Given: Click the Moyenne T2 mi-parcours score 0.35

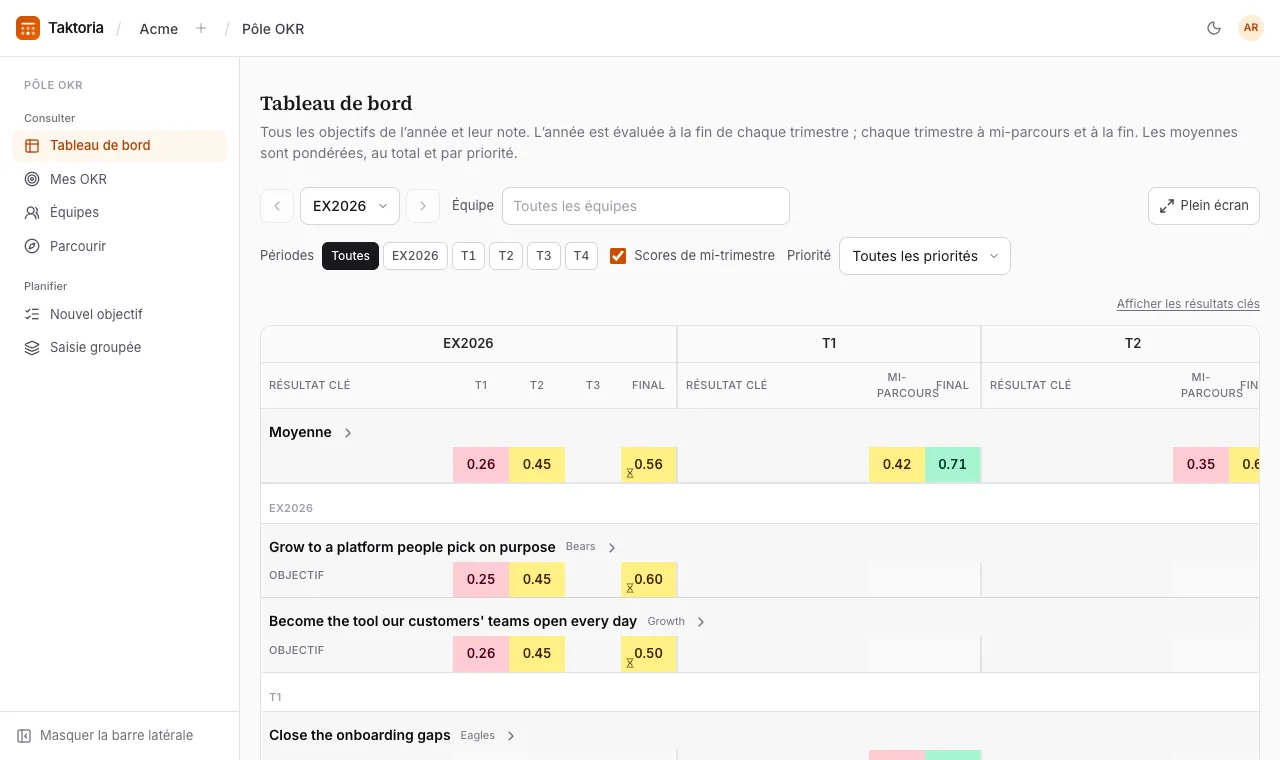Looking at the screenshot, I should click(1201, 465).
